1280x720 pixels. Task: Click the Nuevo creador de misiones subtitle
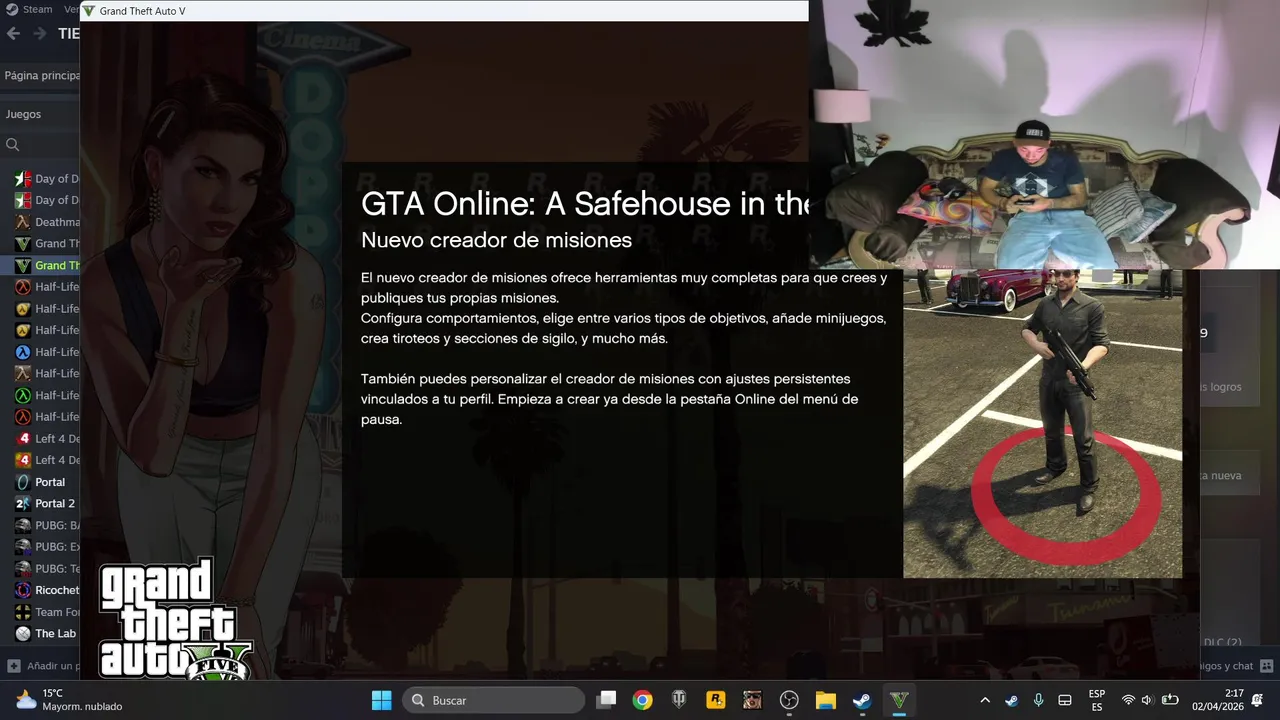[x=496, y=240]
